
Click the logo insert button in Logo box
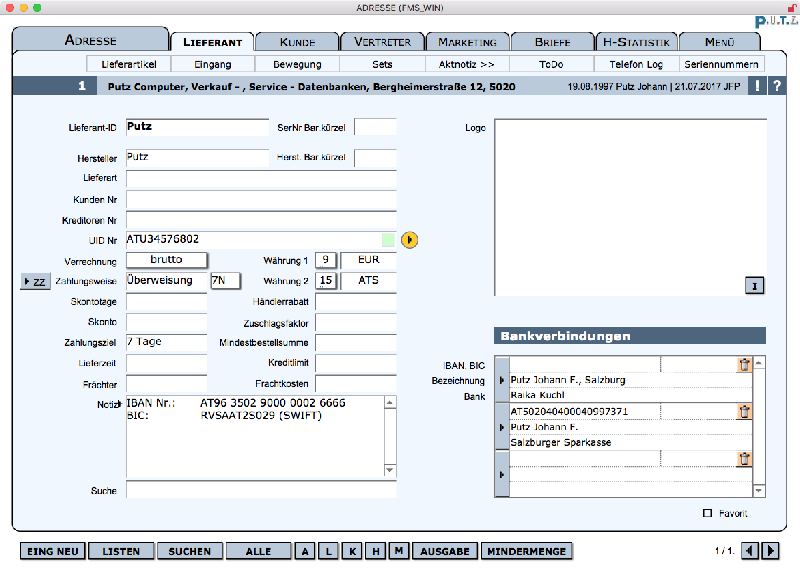tap(755, 286)
